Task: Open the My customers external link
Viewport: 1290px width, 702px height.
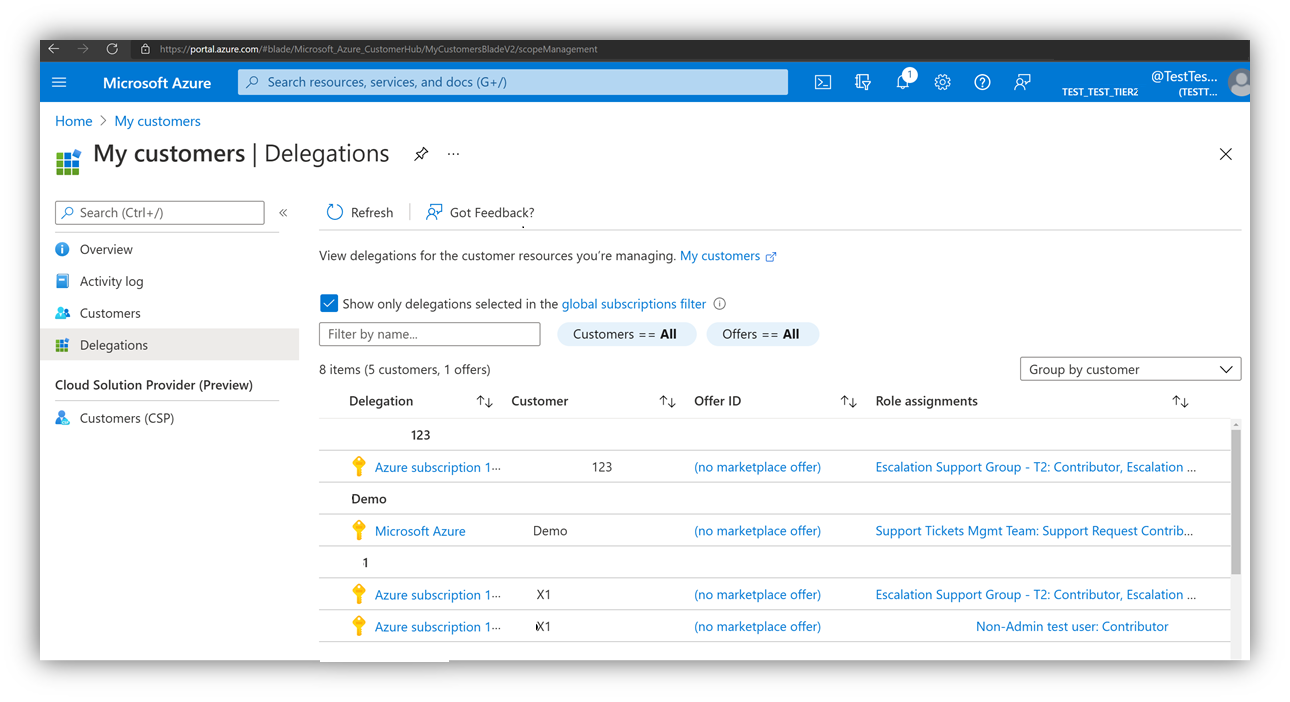Action: (x=728, y=256)
